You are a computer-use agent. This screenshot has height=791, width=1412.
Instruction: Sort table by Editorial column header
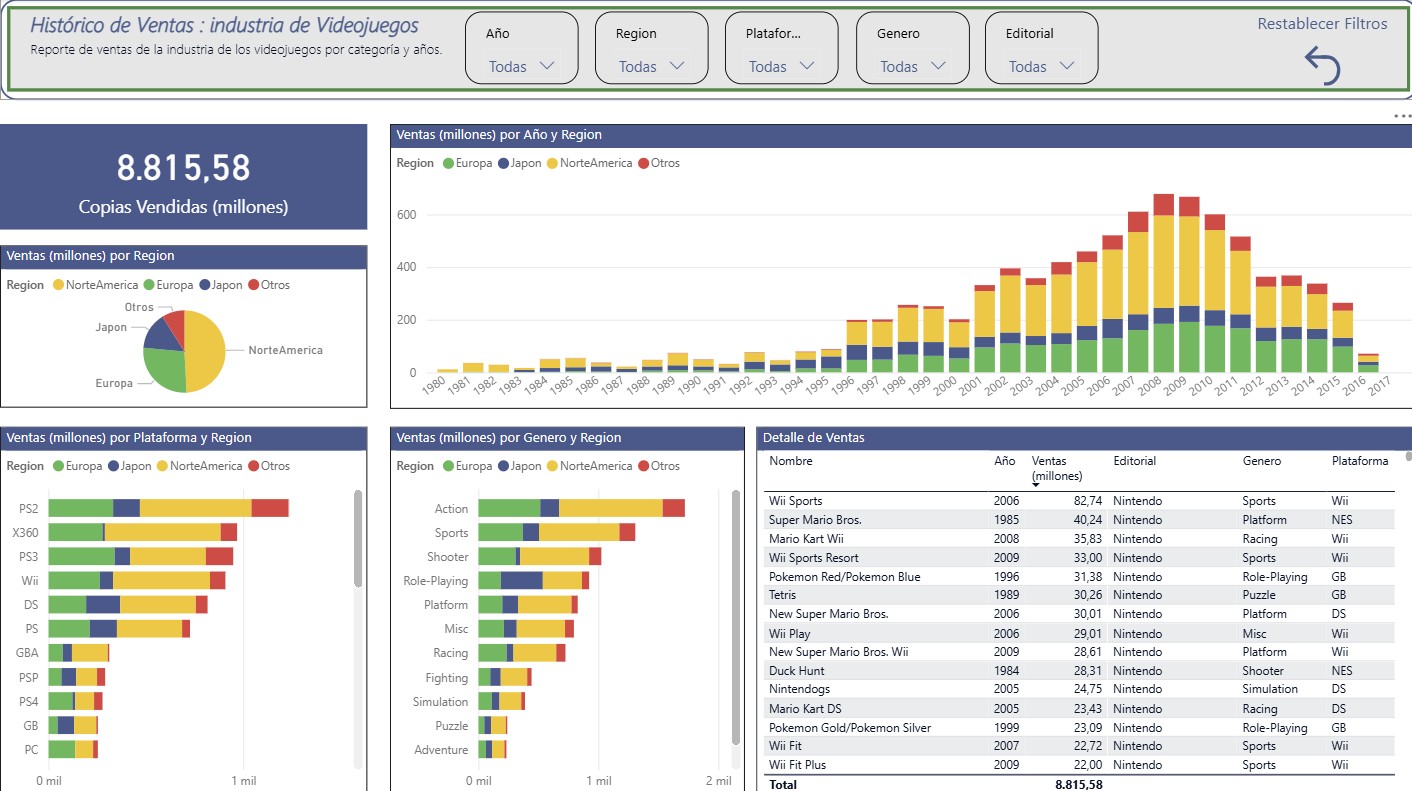coord(1134,461)
